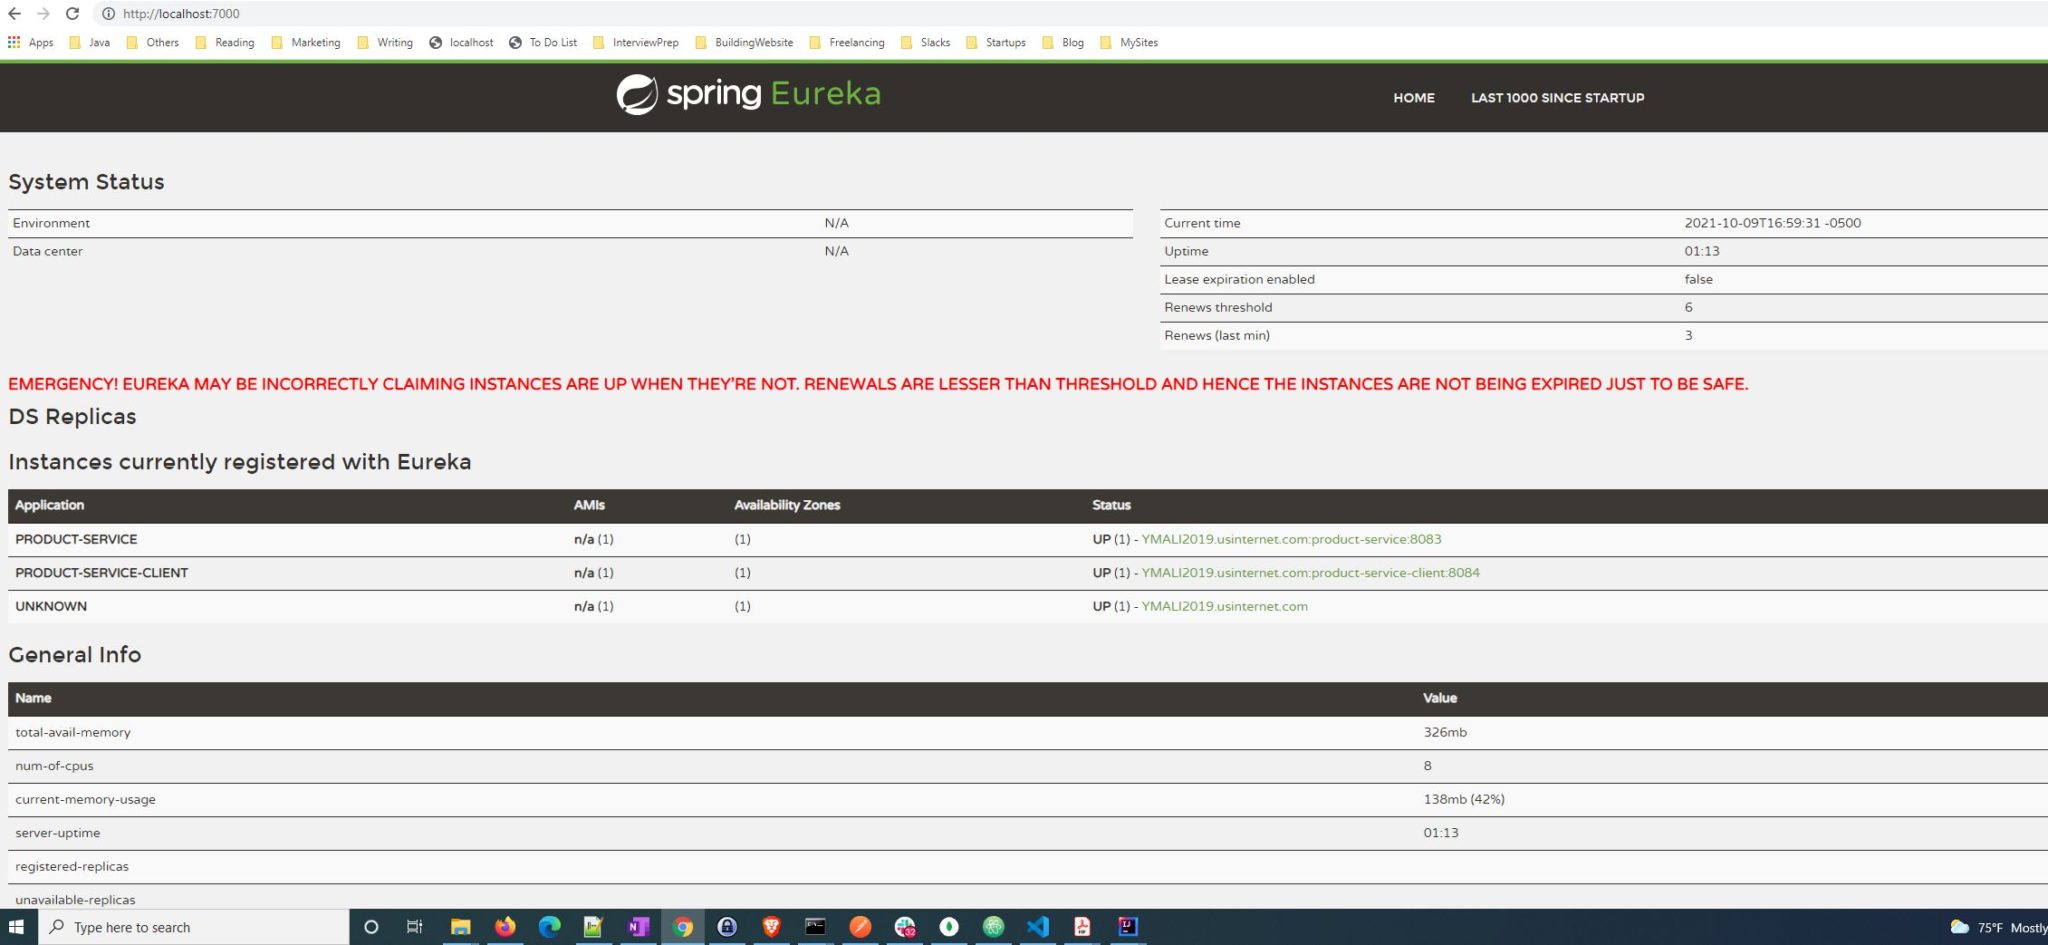Open the product-service:8083 instance link
The height and width of the screenshot is (945, 2048).
(x=1291, y=540)
